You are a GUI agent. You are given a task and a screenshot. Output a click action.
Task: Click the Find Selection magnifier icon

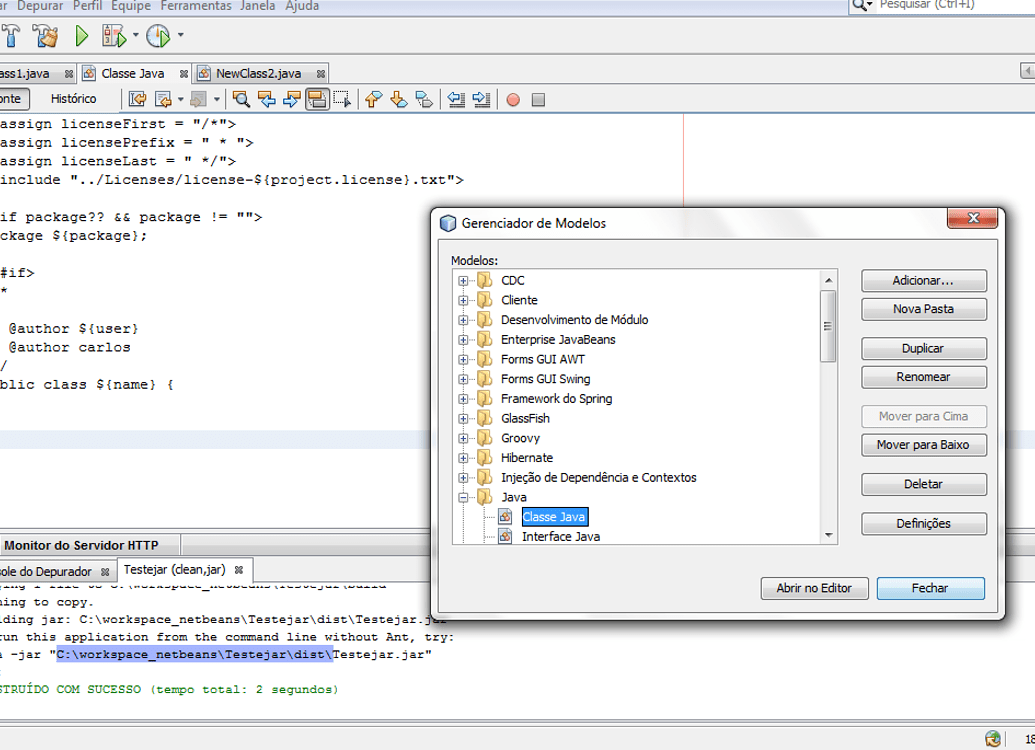tap(241, 100)
